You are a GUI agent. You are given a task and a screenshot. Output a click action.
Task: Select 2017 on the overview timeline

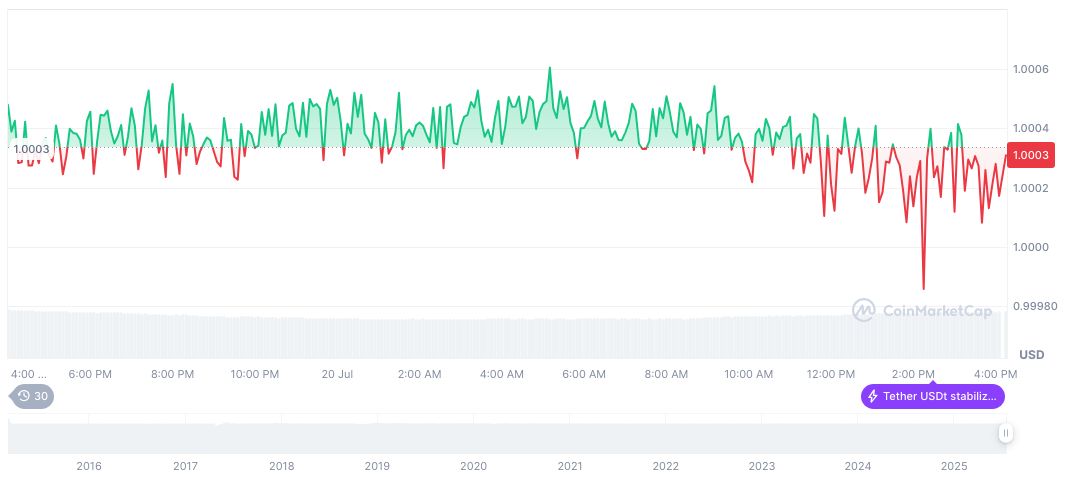[x=185, y=466]
